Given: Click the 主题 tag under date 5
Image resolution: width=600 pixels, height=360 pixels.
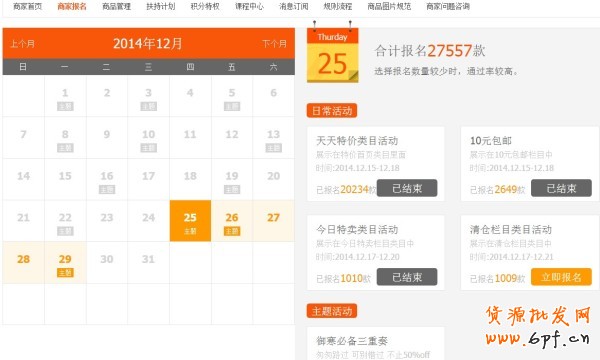Looking at the screenshot, I should point(232,106).
